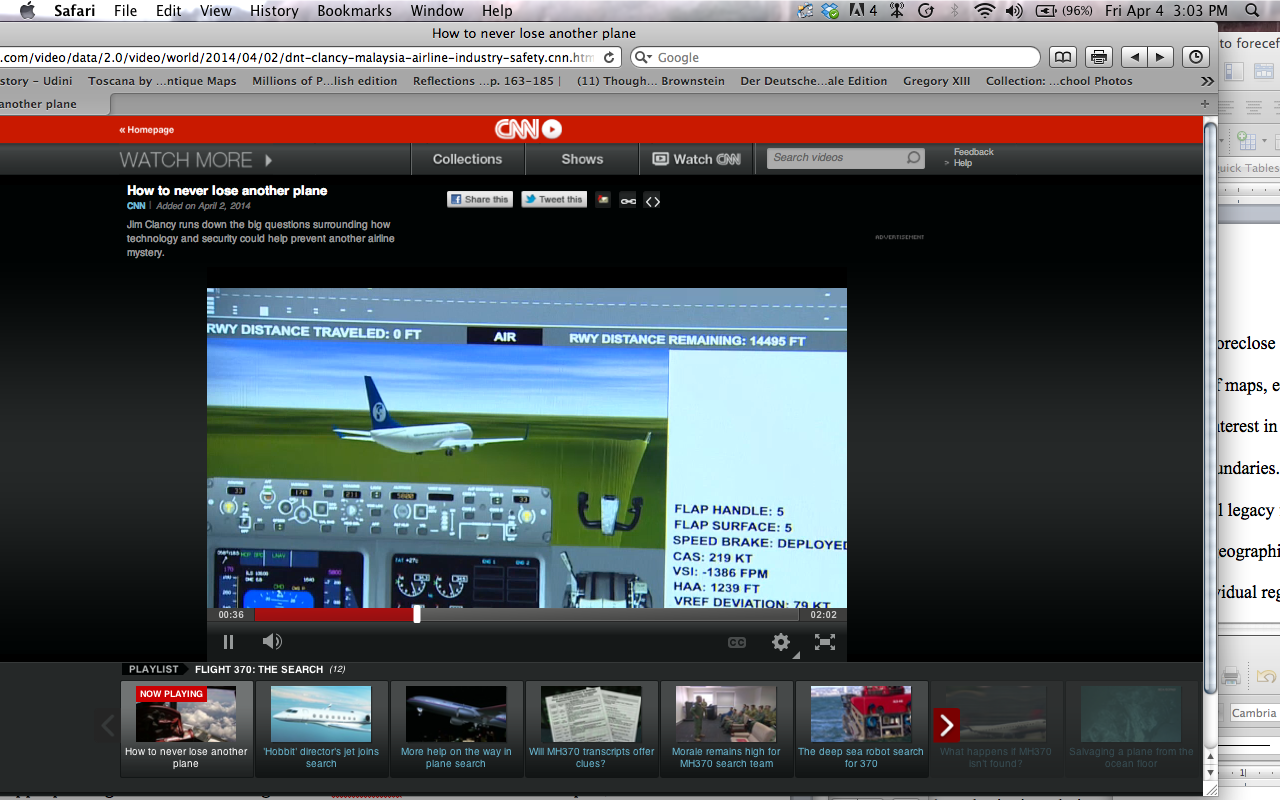
Task: Toggle closed captions with the CC button
Action: [737, 642]
